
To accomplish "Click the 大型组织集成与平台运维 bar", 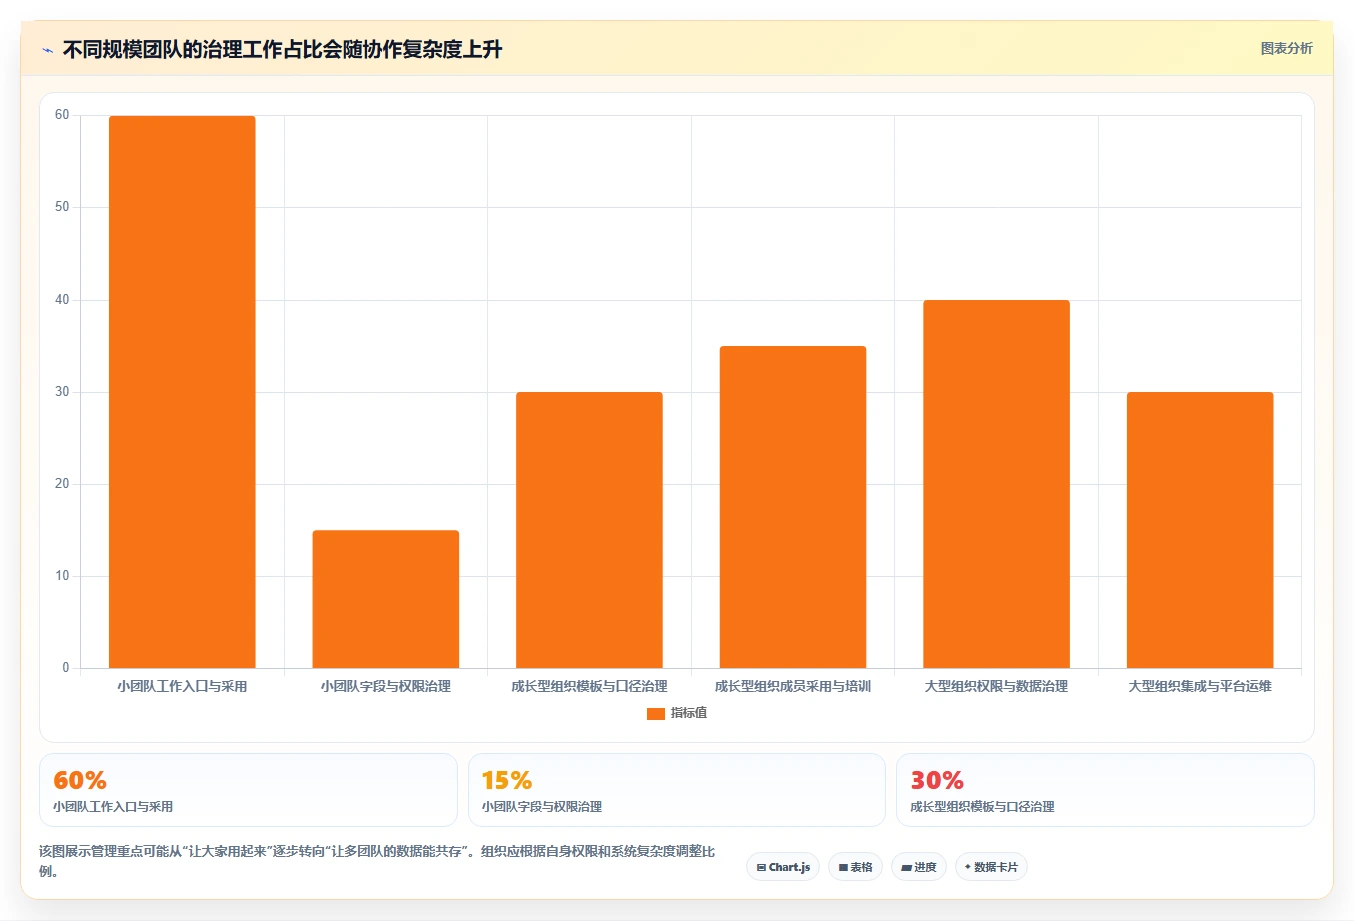I will click(1200, 530).
